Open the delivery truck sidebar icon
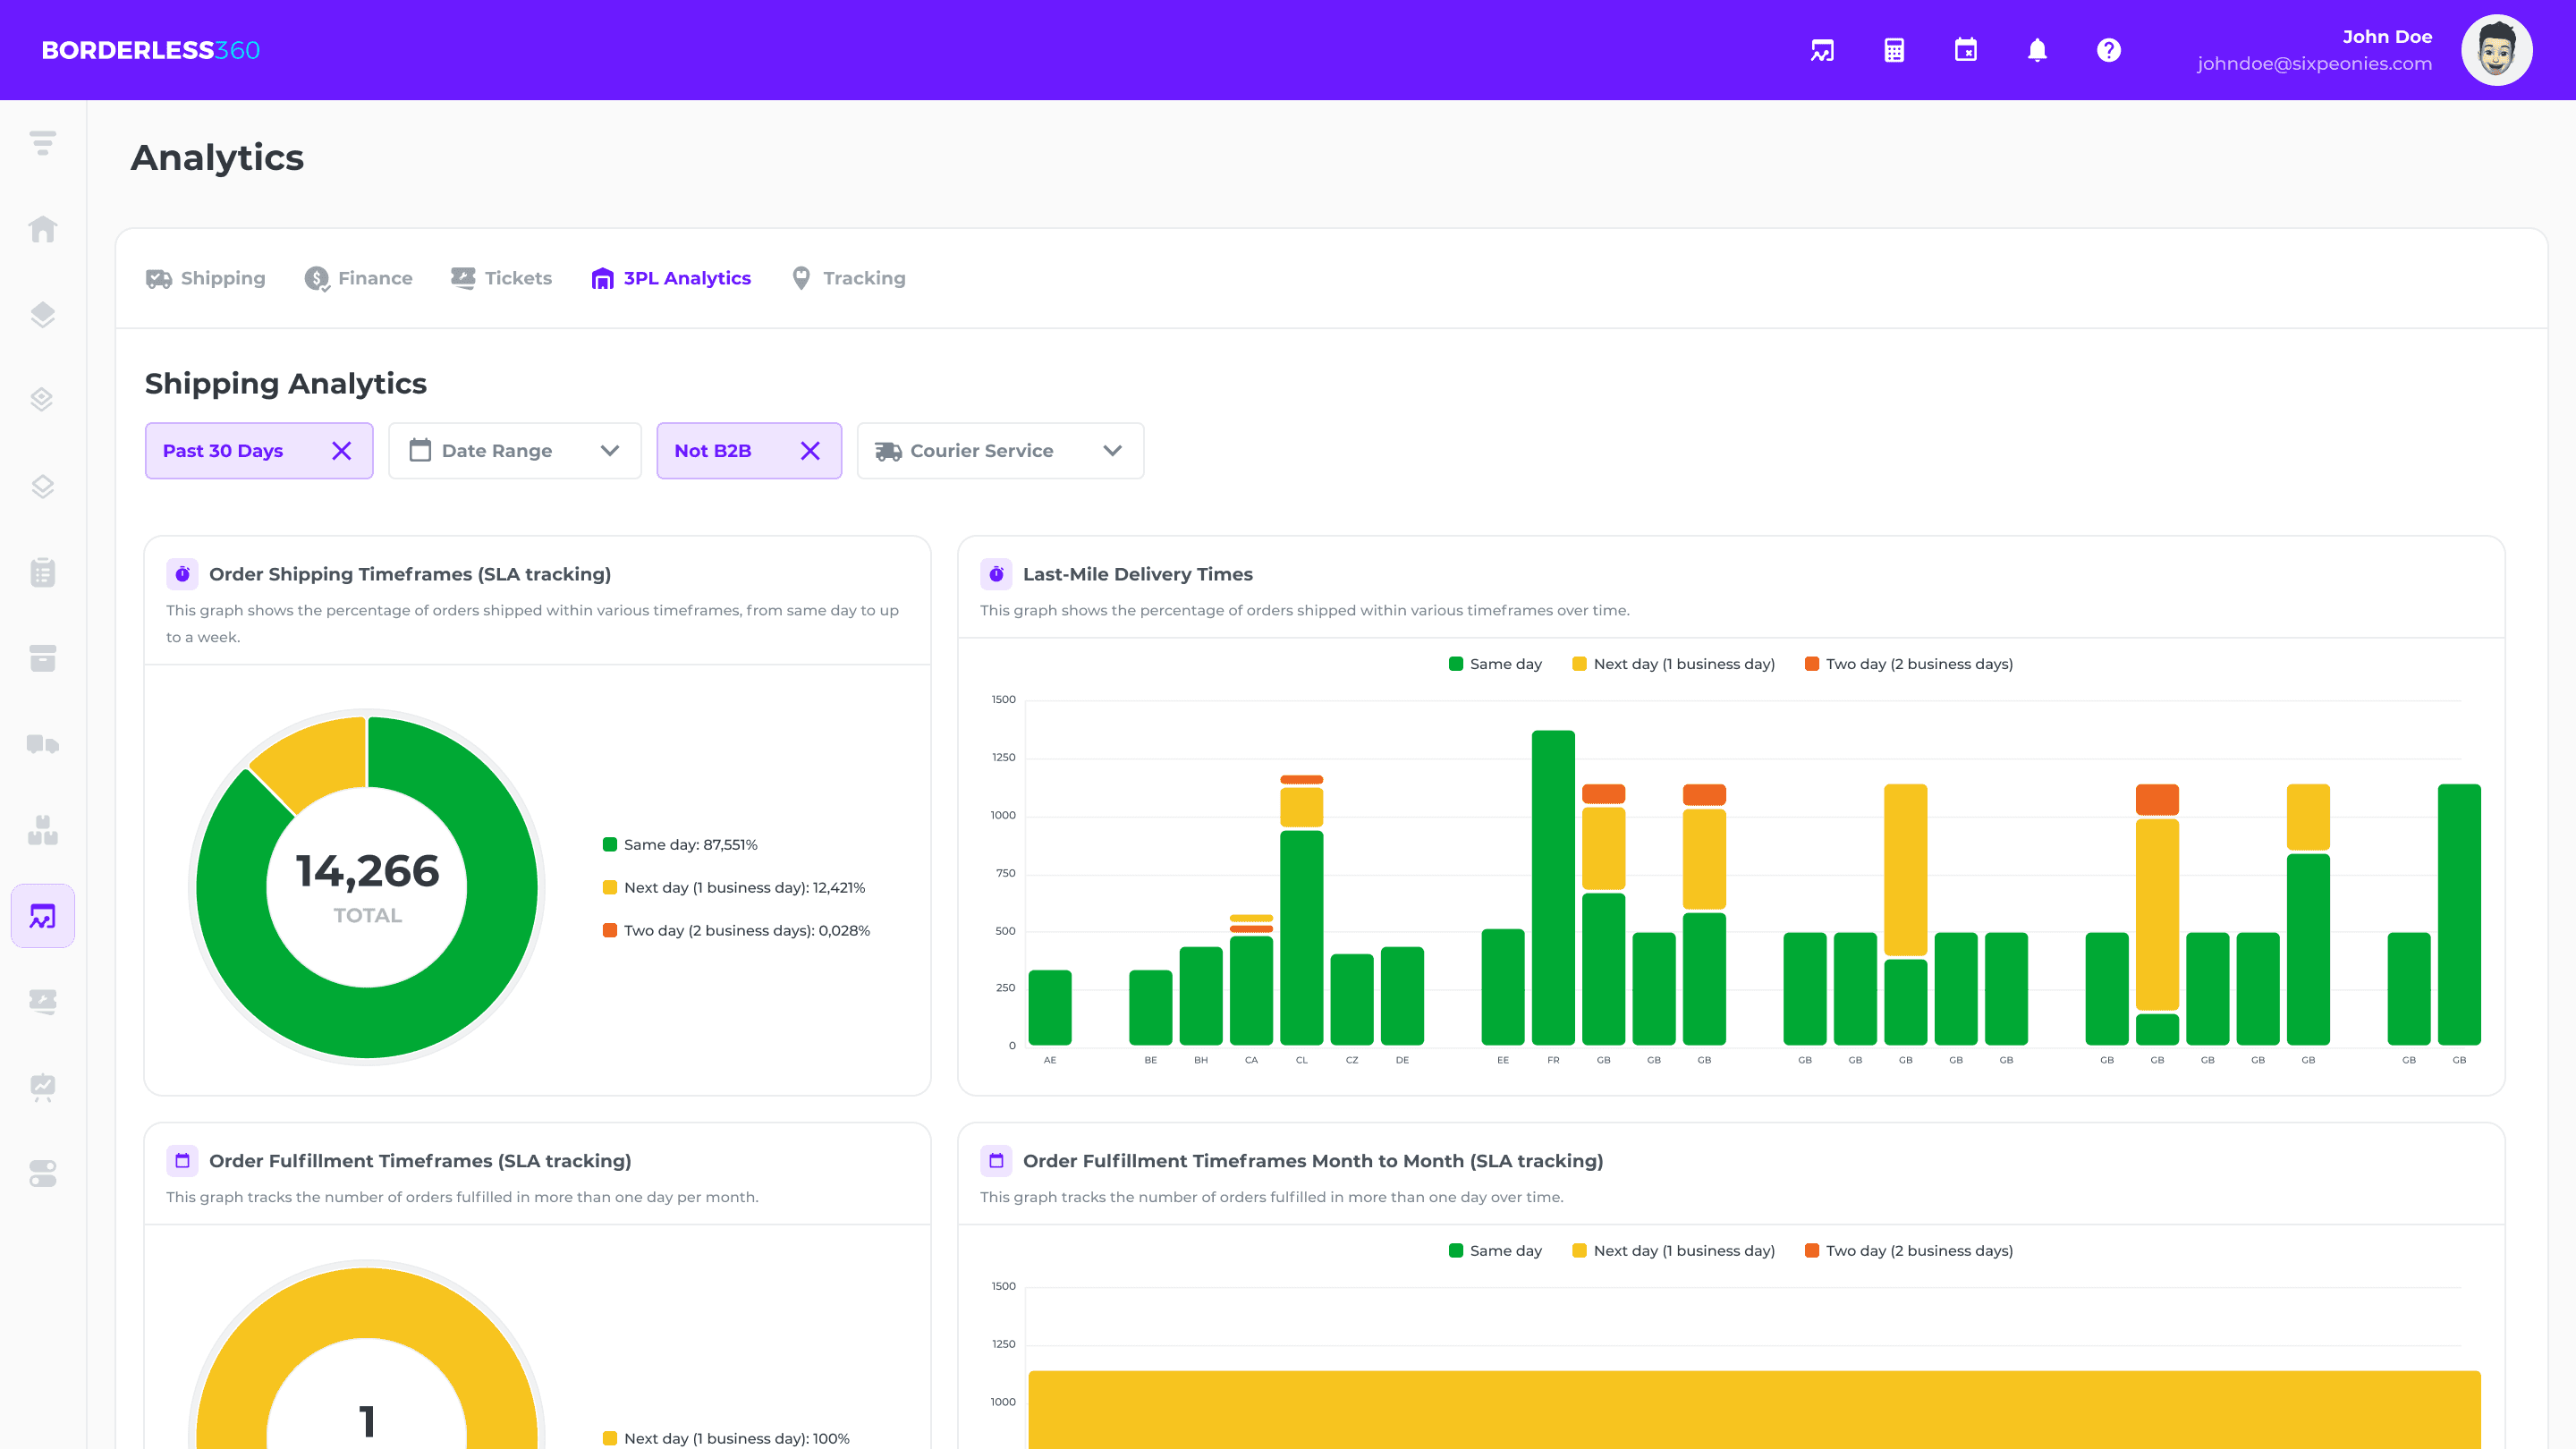The image size is (2576, 1449). (43, 744)
